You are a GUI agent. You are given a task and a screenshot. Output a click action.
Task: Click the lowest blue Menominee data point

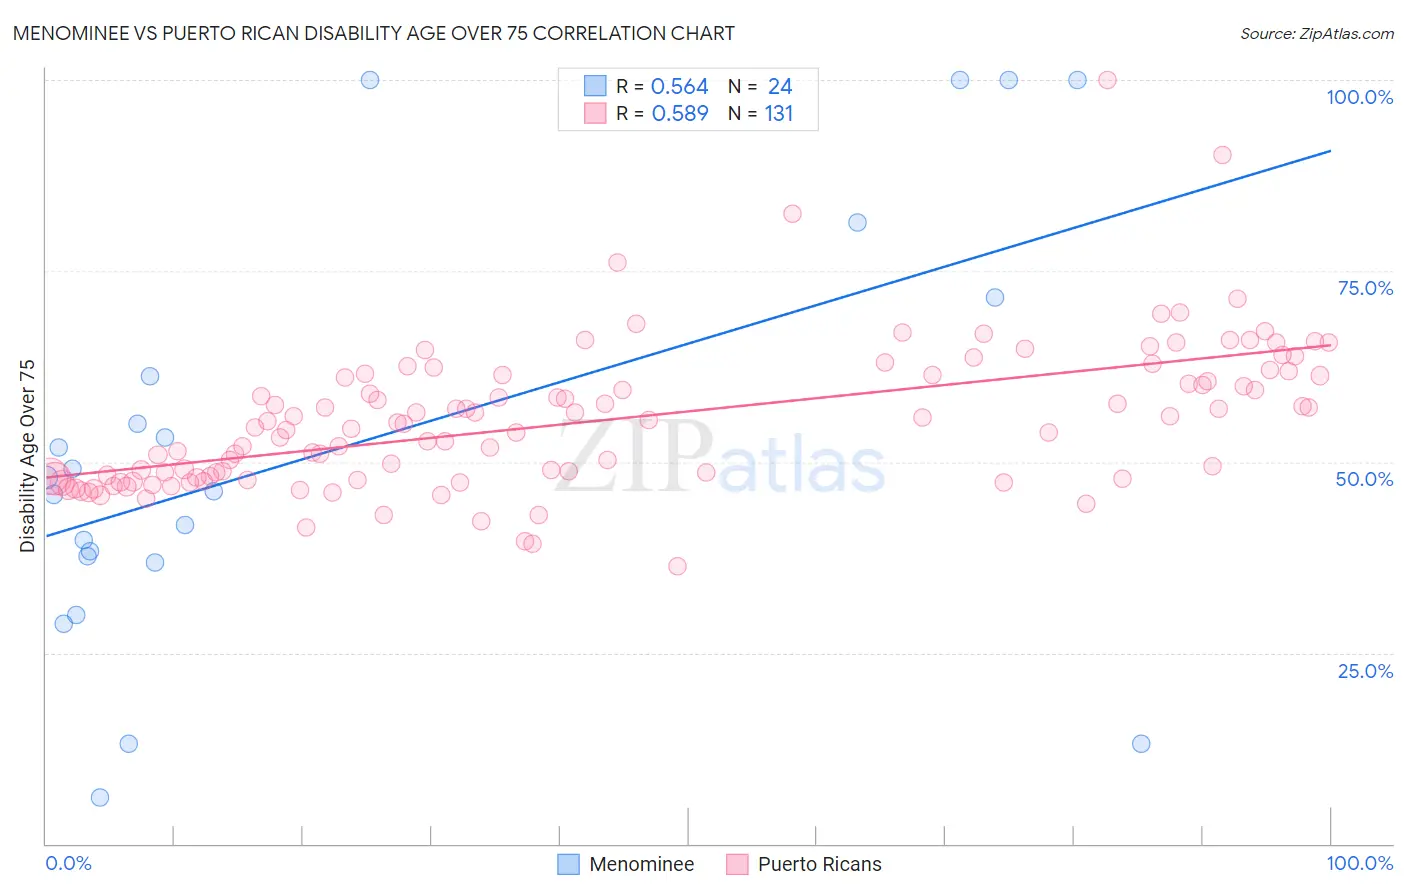[100, 797]
